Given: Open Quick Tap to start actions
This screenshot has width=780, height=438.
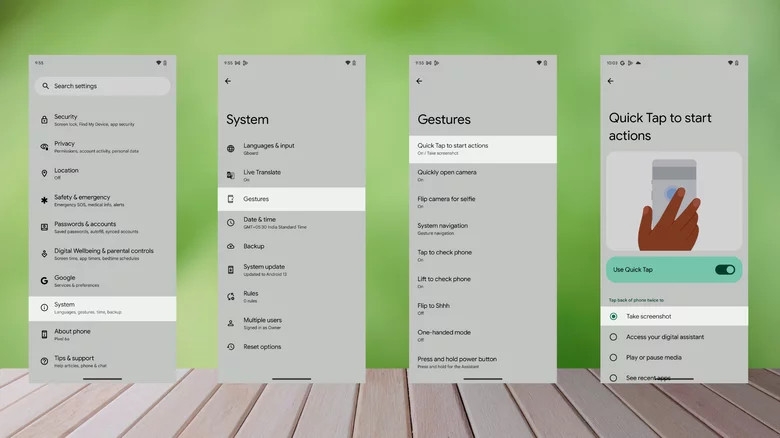Looking at the screenshot, I should pyautogui.click(x=483, y=149).
